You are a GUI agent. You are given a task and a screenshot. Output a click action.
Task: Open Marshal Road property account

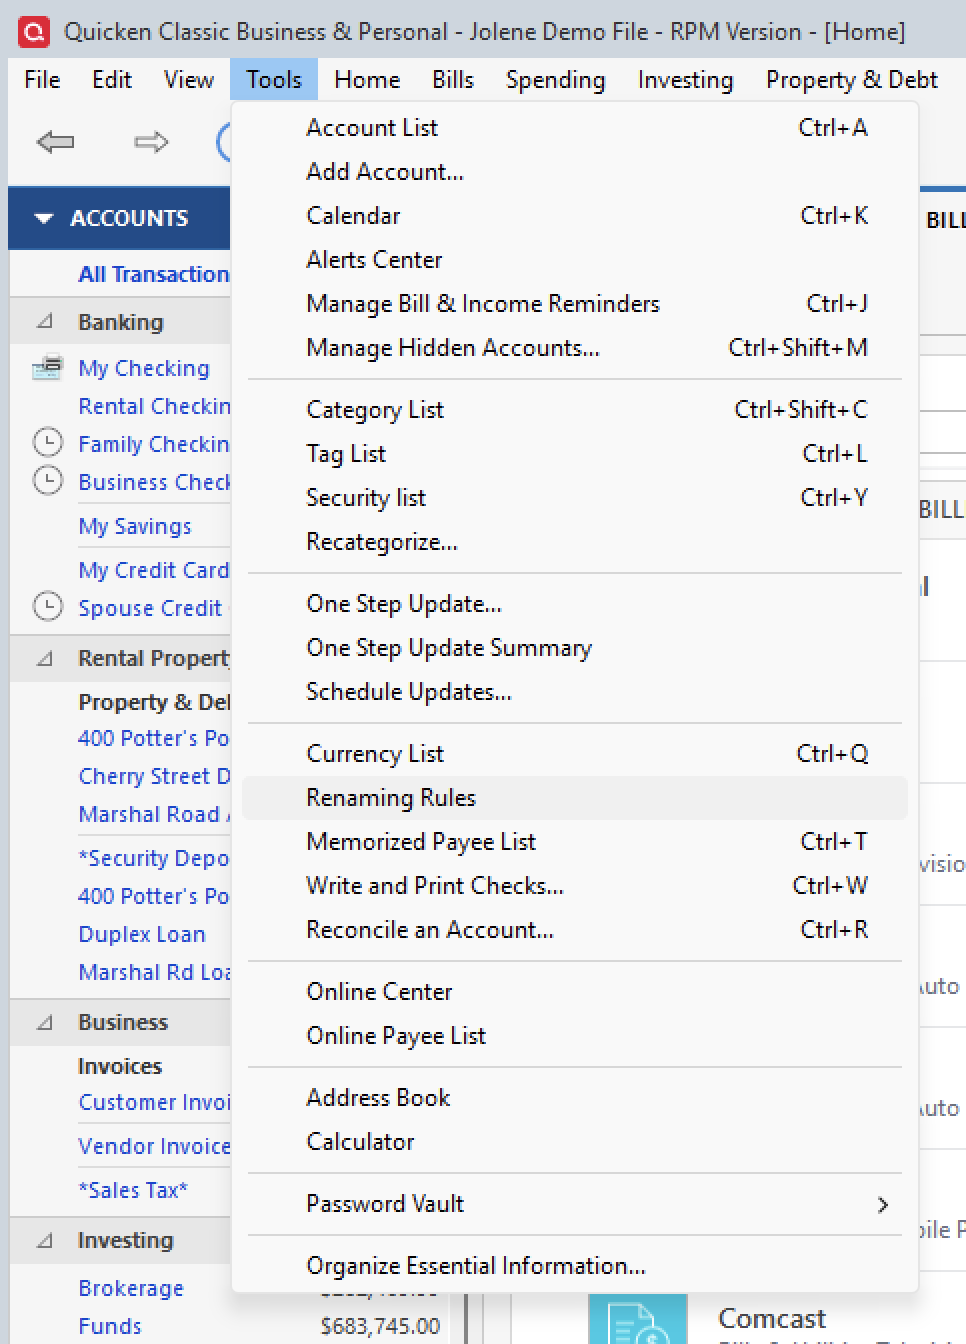(x=154, y=814)
